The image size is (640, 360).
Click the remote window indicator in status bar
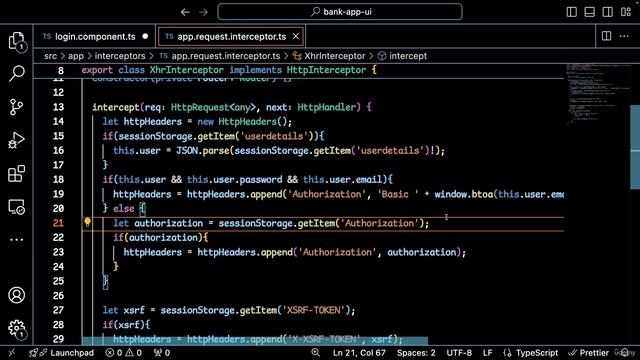pyautogui.click(x=11, y=353)
